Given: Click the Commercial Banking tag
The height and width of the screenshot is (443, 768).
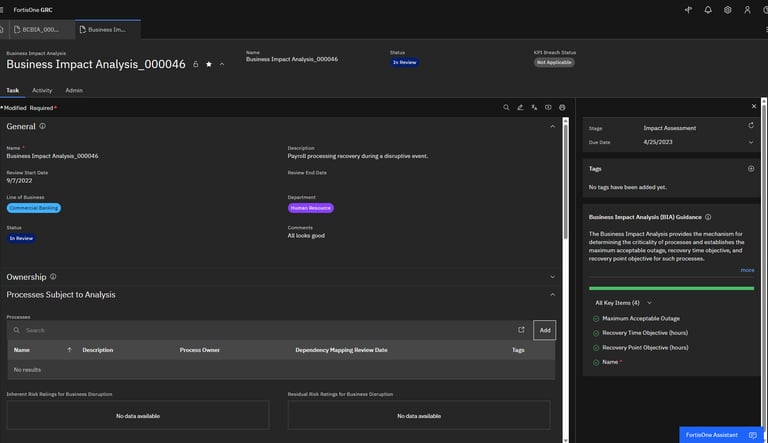Looking at the screenshot, I should 34,208.
